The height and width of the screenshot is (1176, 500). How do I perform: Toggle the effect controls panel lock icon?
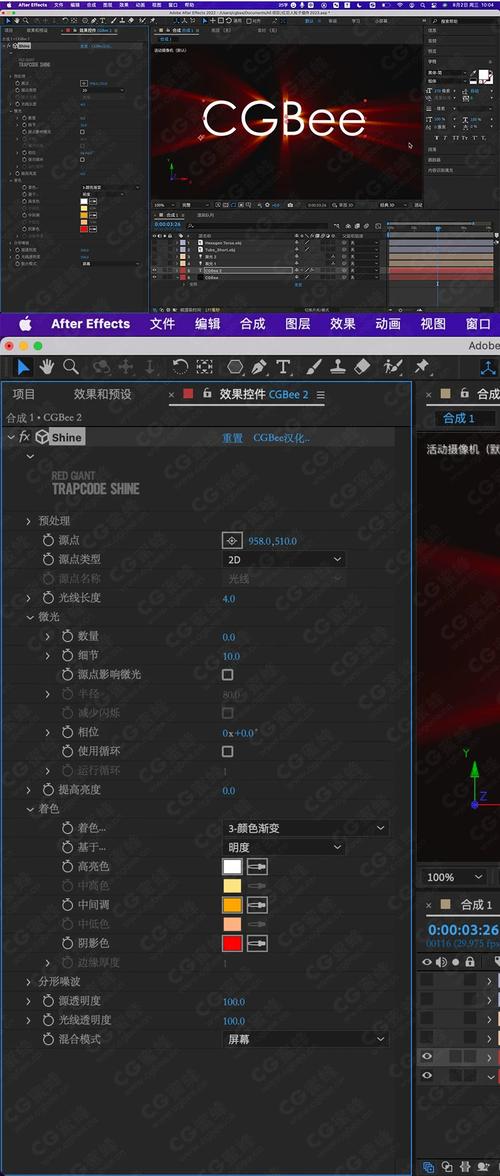point(208,394)
